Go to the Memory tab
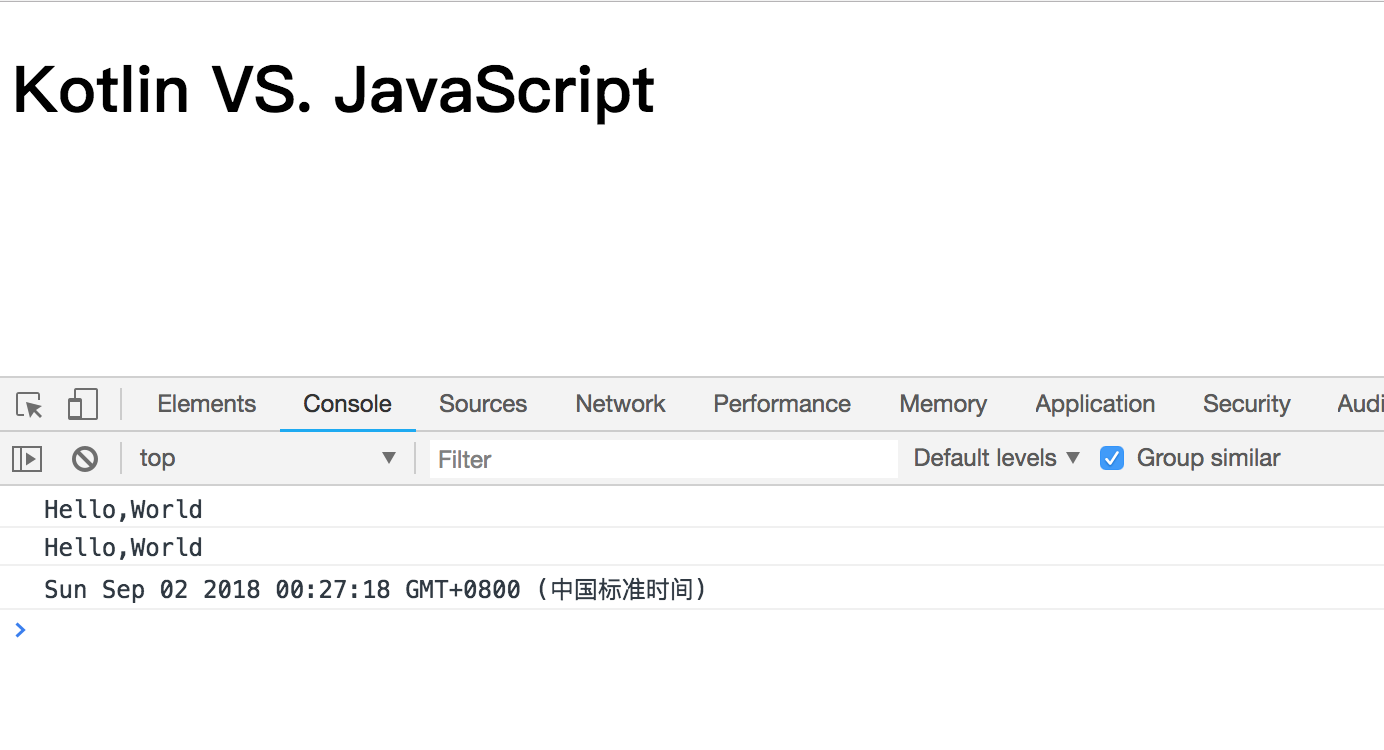 point(942,404)
